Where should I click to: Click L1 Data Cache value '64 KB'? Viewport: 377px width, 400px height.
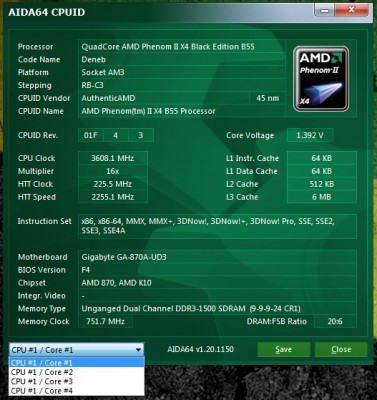click(x=322, y=171)
